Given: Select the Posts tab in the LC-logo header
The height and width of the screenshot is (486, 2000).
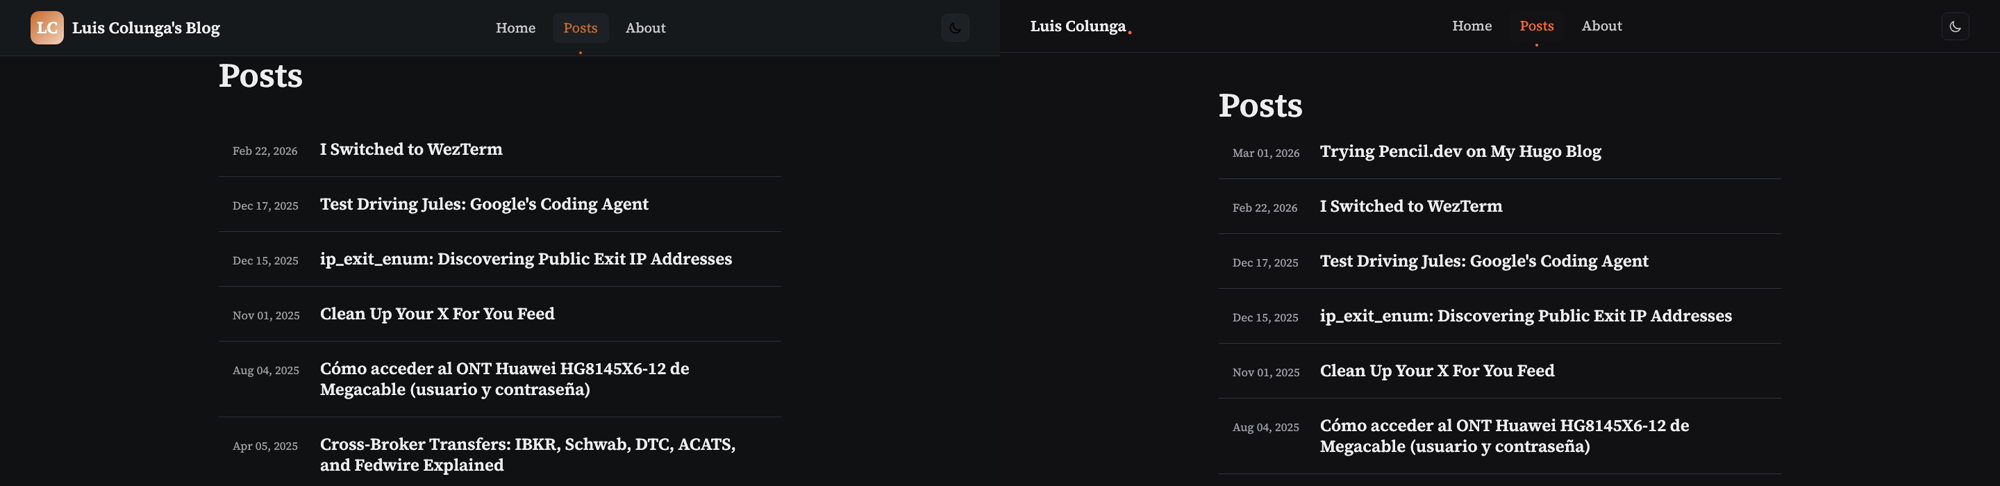Looking at the screenshot, I should (580, 28).
